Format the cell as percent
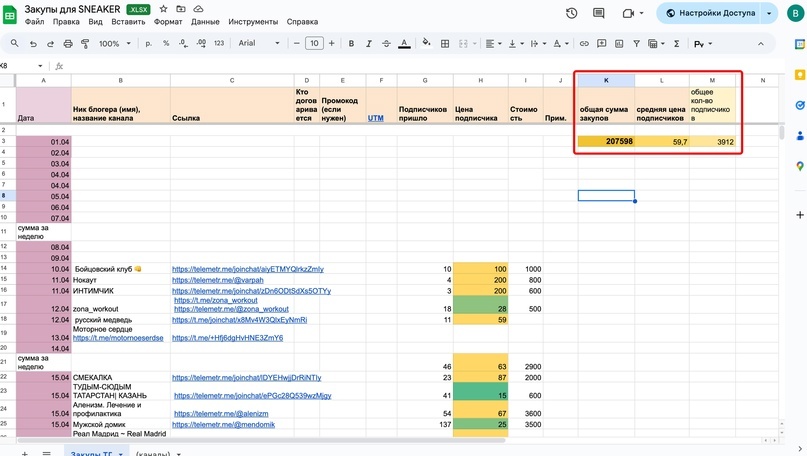This screenshot has width=807, height=456. (166, 44)
